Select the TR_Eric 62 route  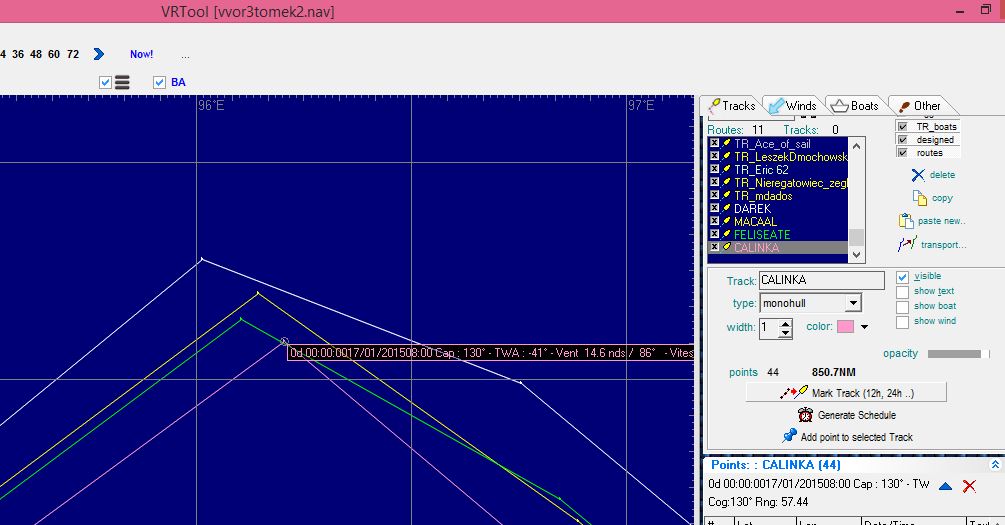pos(761,170)
